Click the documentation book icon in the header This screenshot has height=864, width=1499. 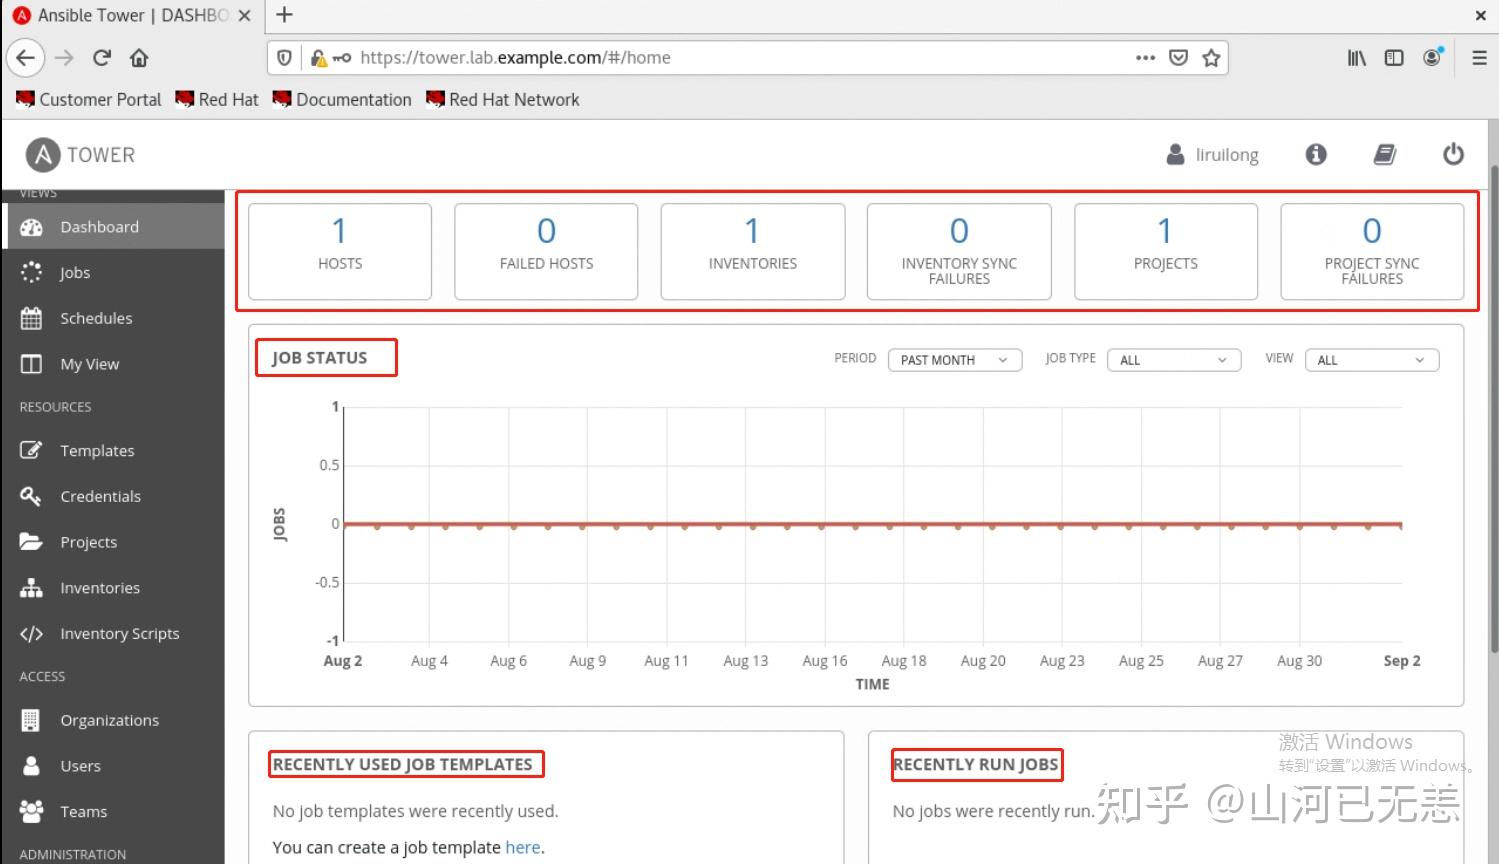tap(1385, 154)
